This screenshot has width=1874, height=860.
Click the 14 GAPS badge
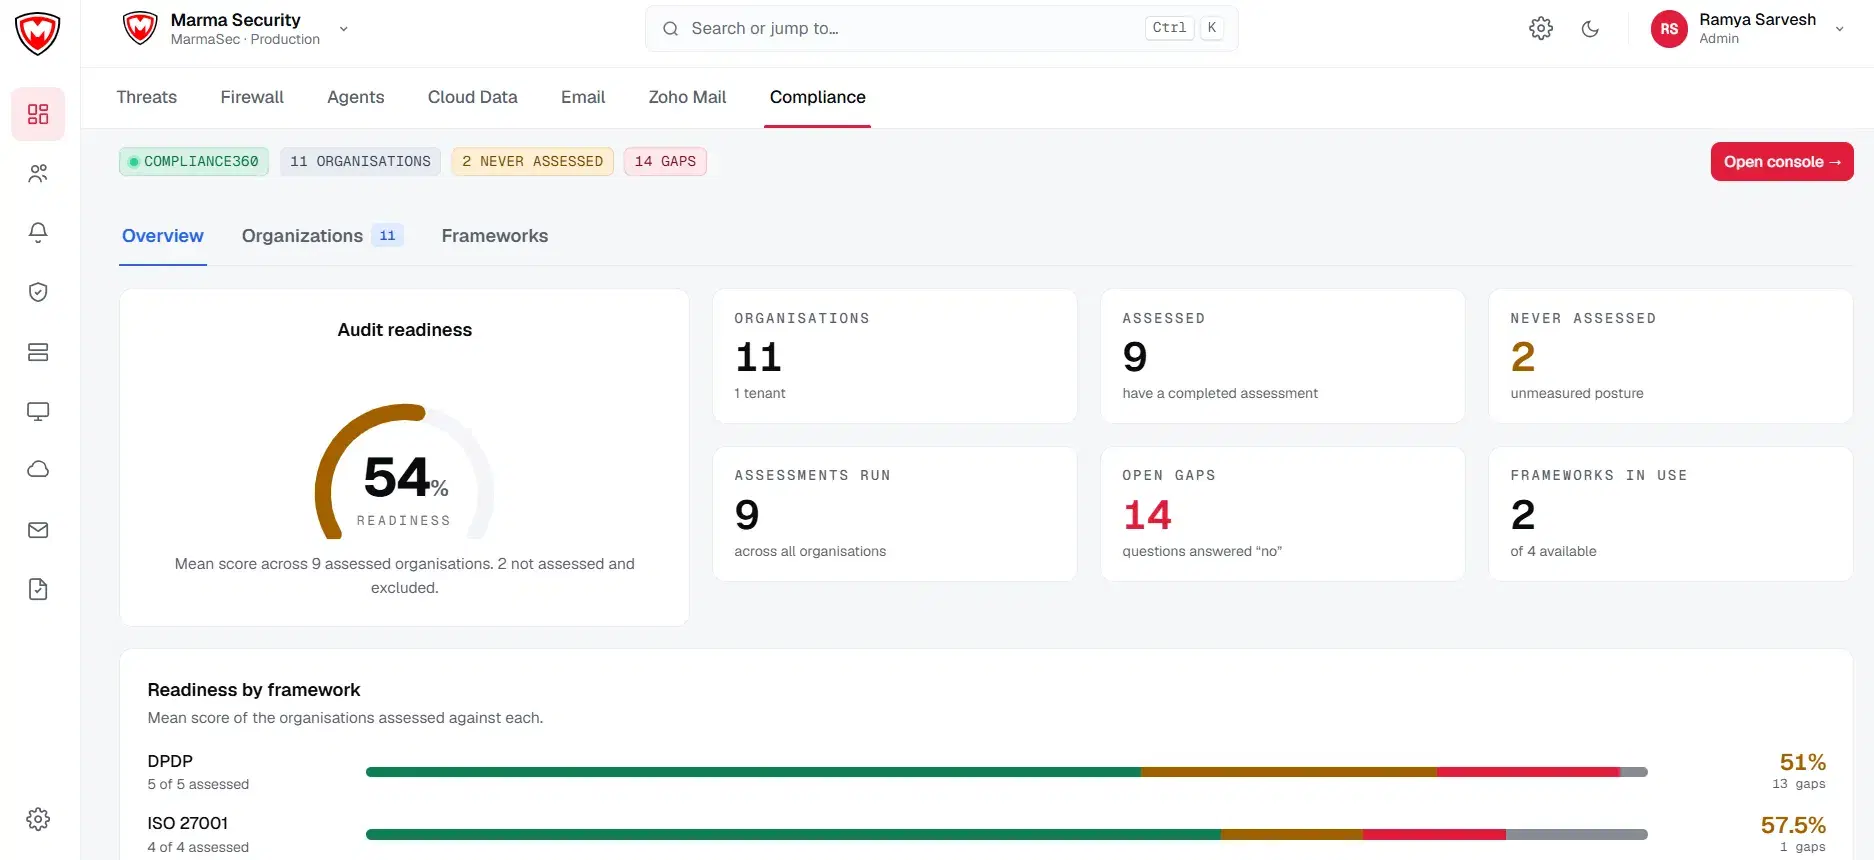click(x=665, y=162)
